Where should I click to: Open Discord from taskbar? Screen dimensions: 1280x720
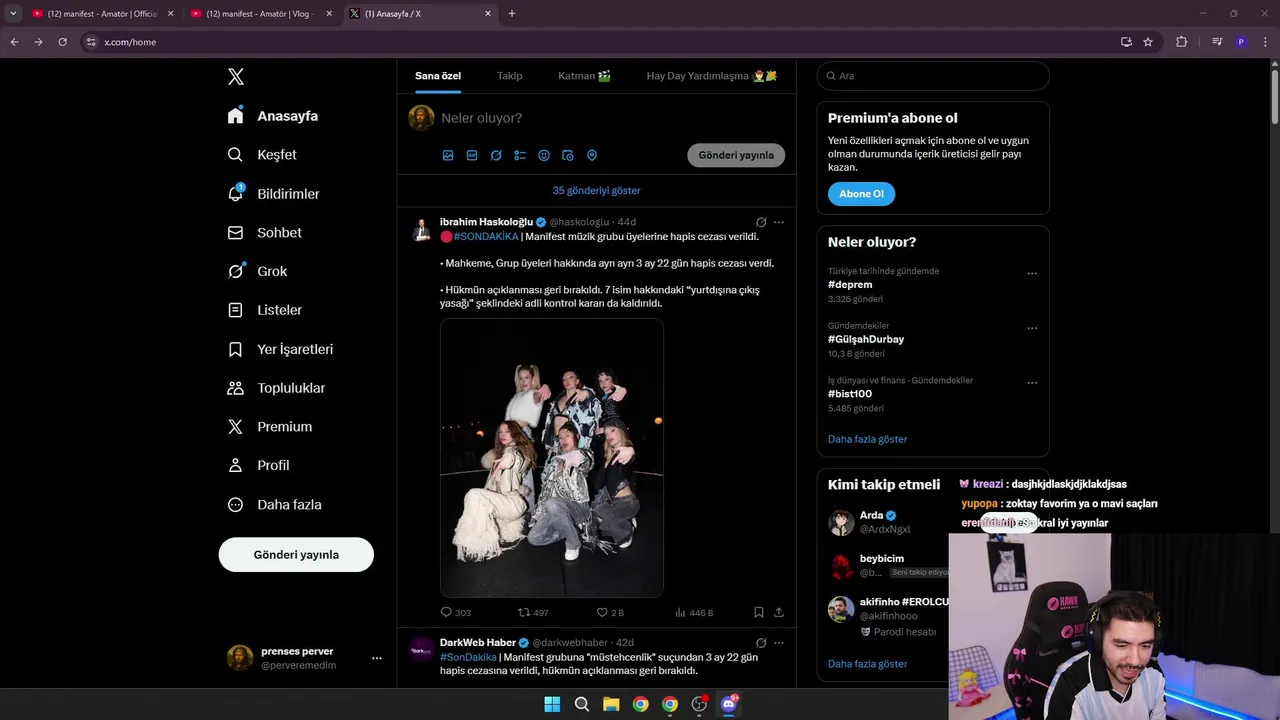tap(729, 704)
